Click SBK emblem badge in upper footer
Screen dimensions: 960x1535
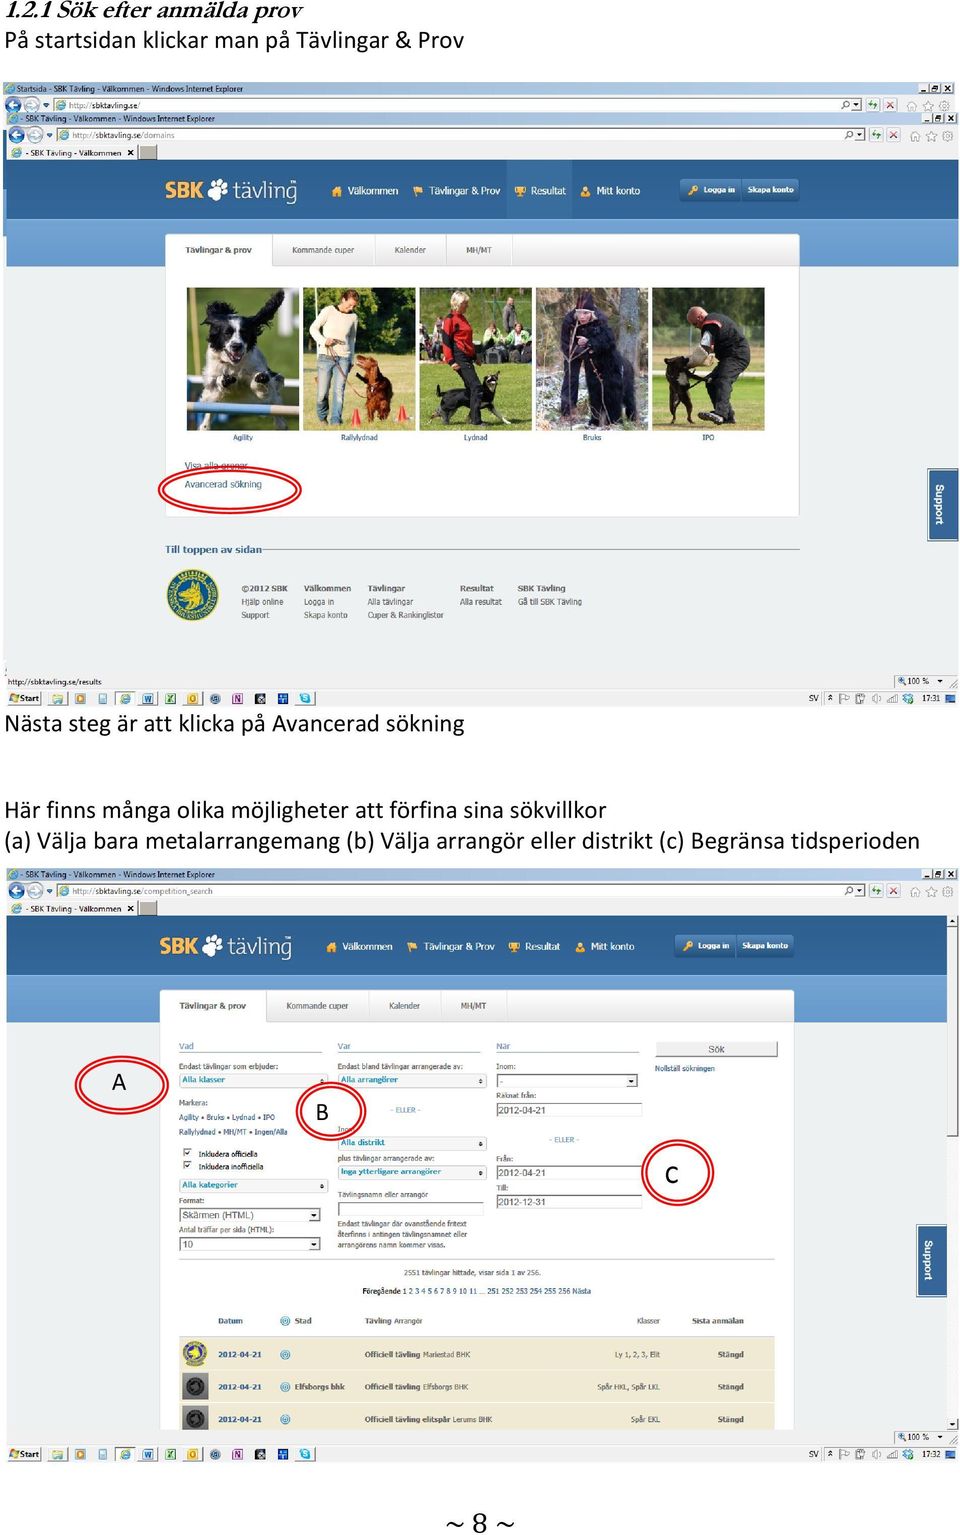[x=192, y=596]
